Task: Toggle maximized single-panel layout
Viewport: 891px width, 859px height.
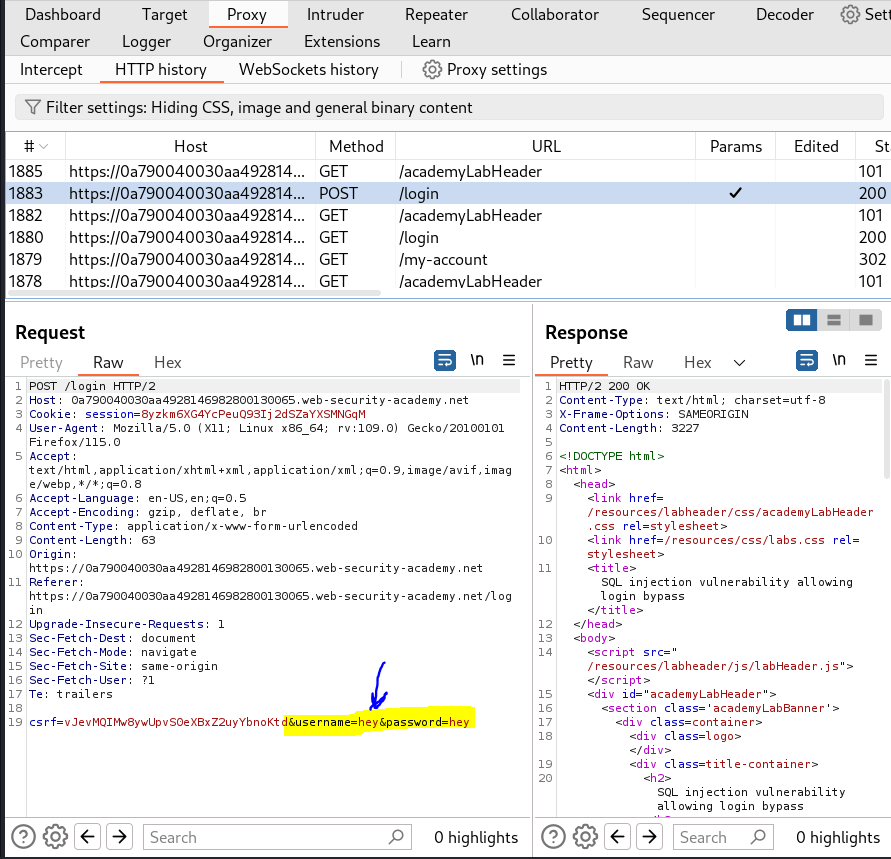Action: point(866,319)
